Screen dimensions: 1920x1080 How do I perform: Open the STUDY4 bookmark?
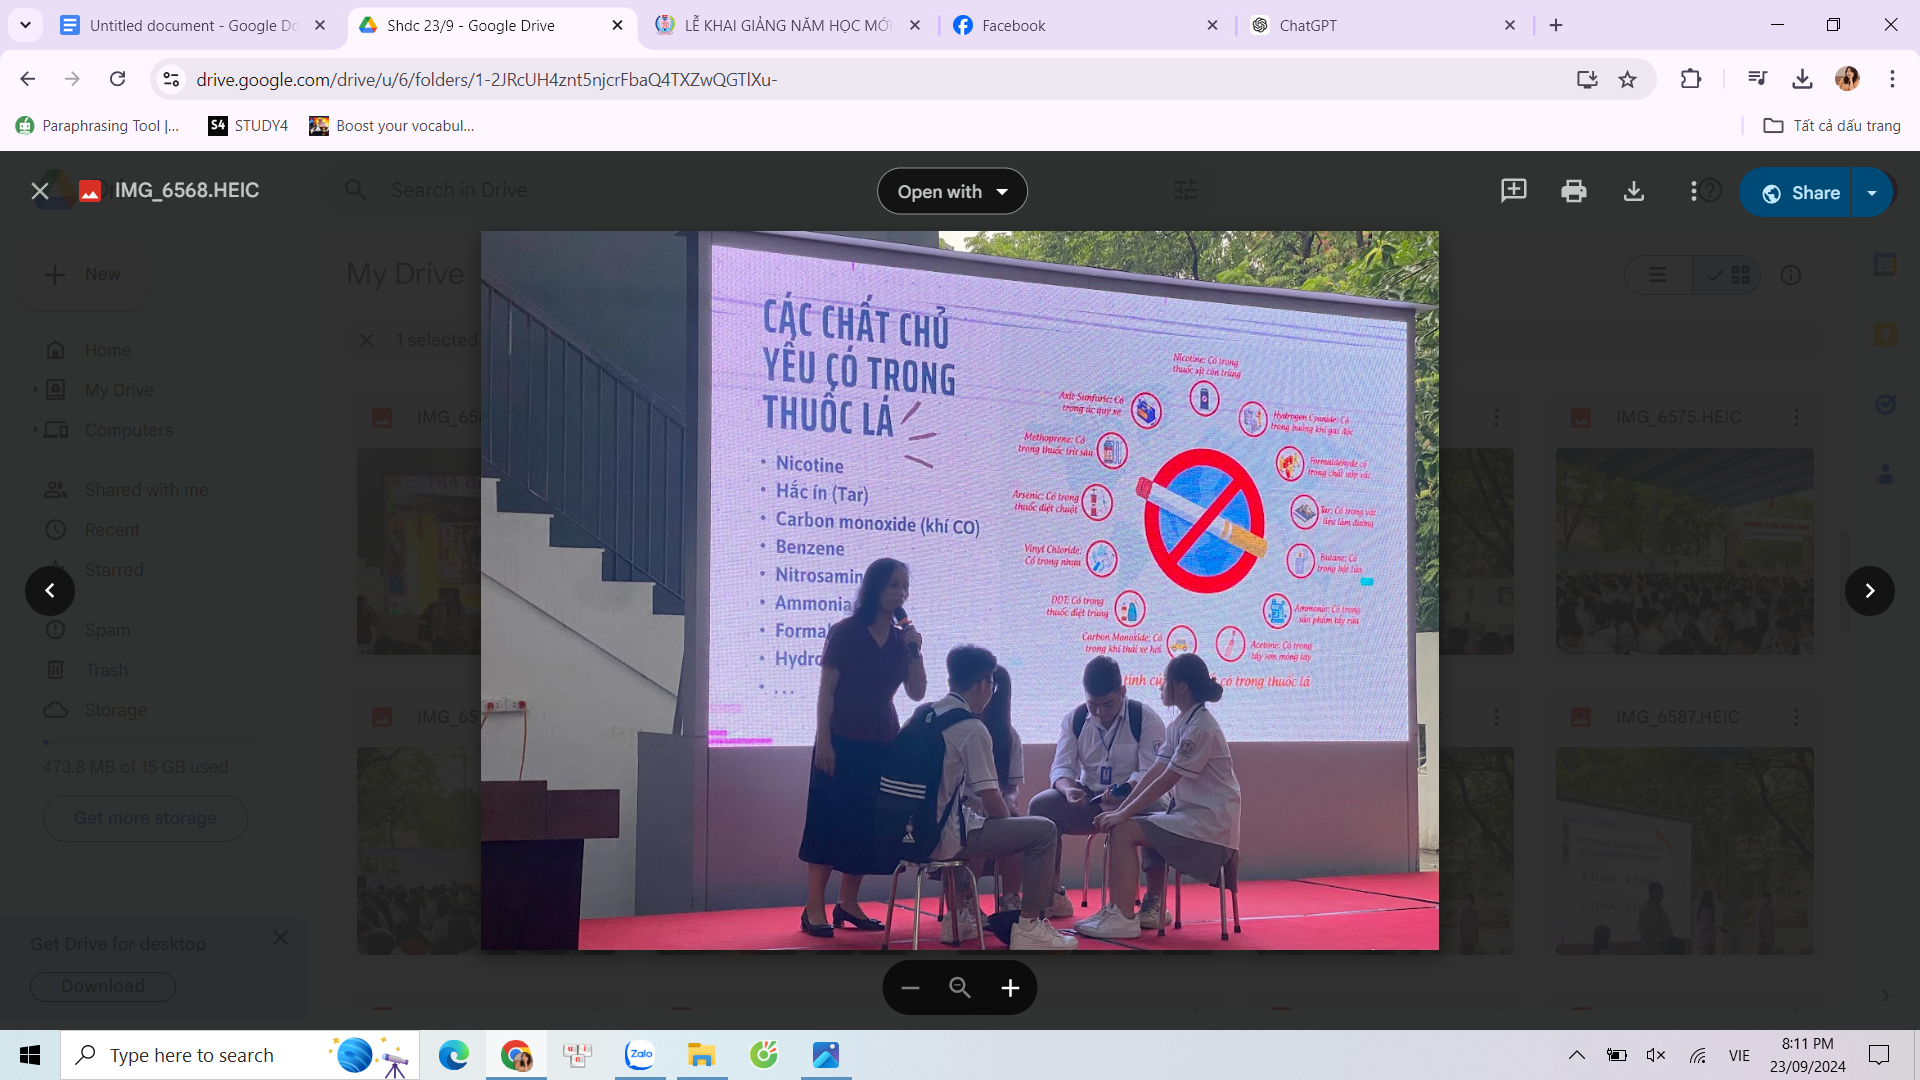click(x=248, y=125)
